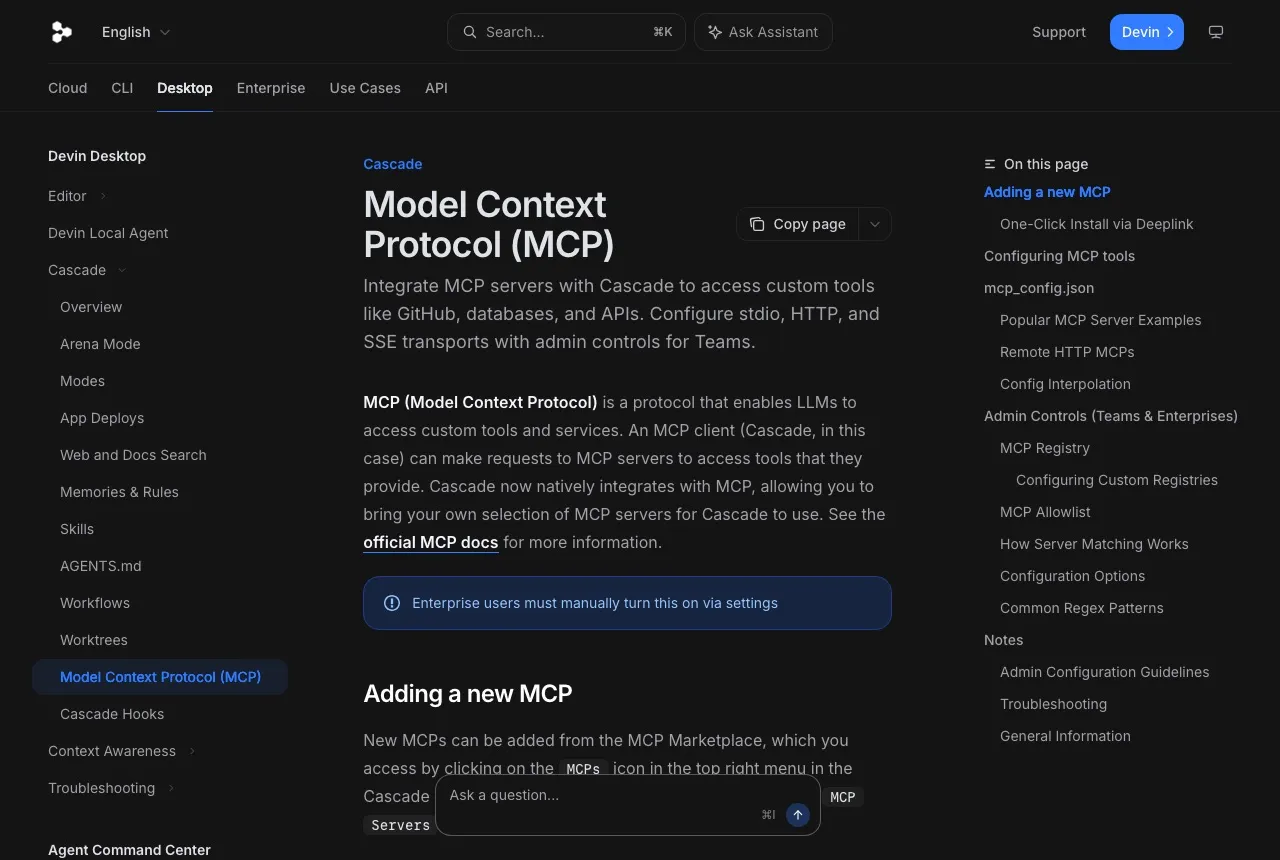The image size is (1280, 860).
Task: Focus the Search field
Action: pos(566,32)
